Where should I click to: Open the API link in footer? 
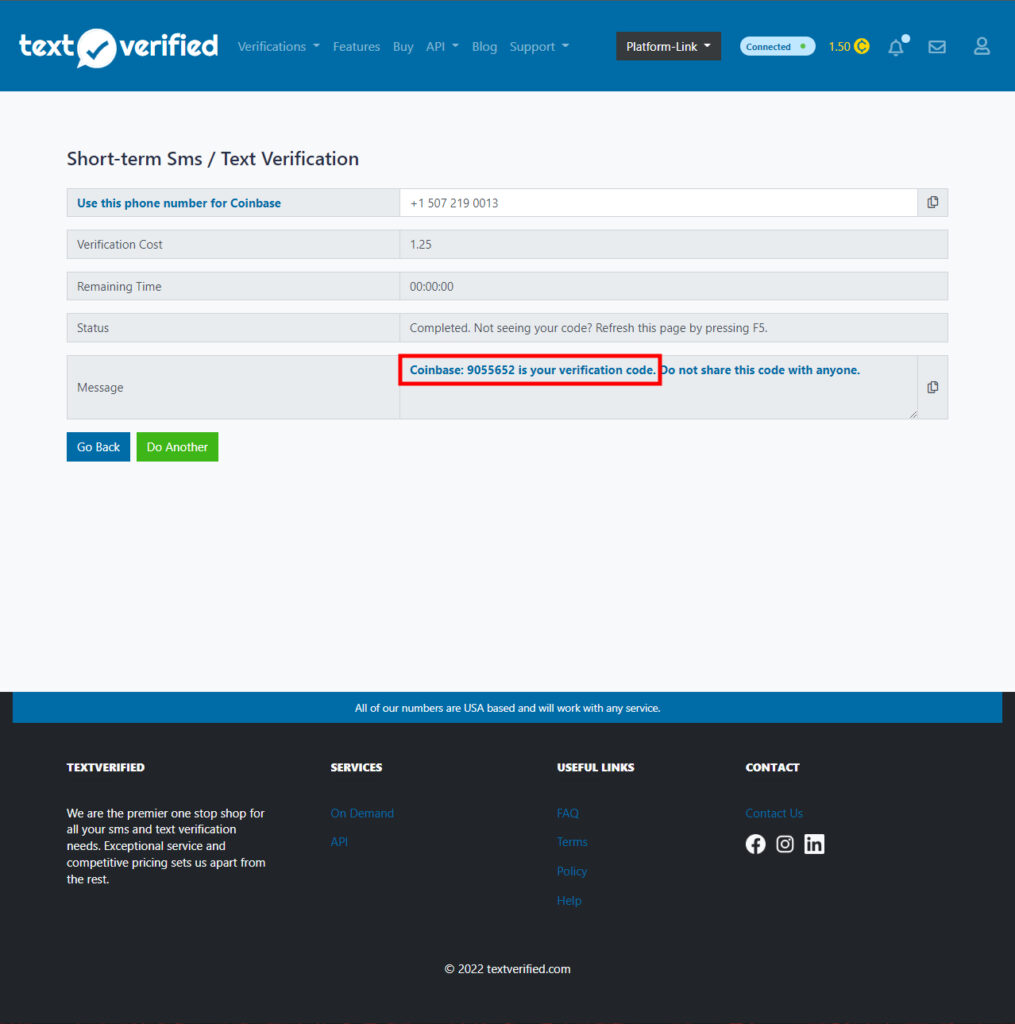click(339, 842)
